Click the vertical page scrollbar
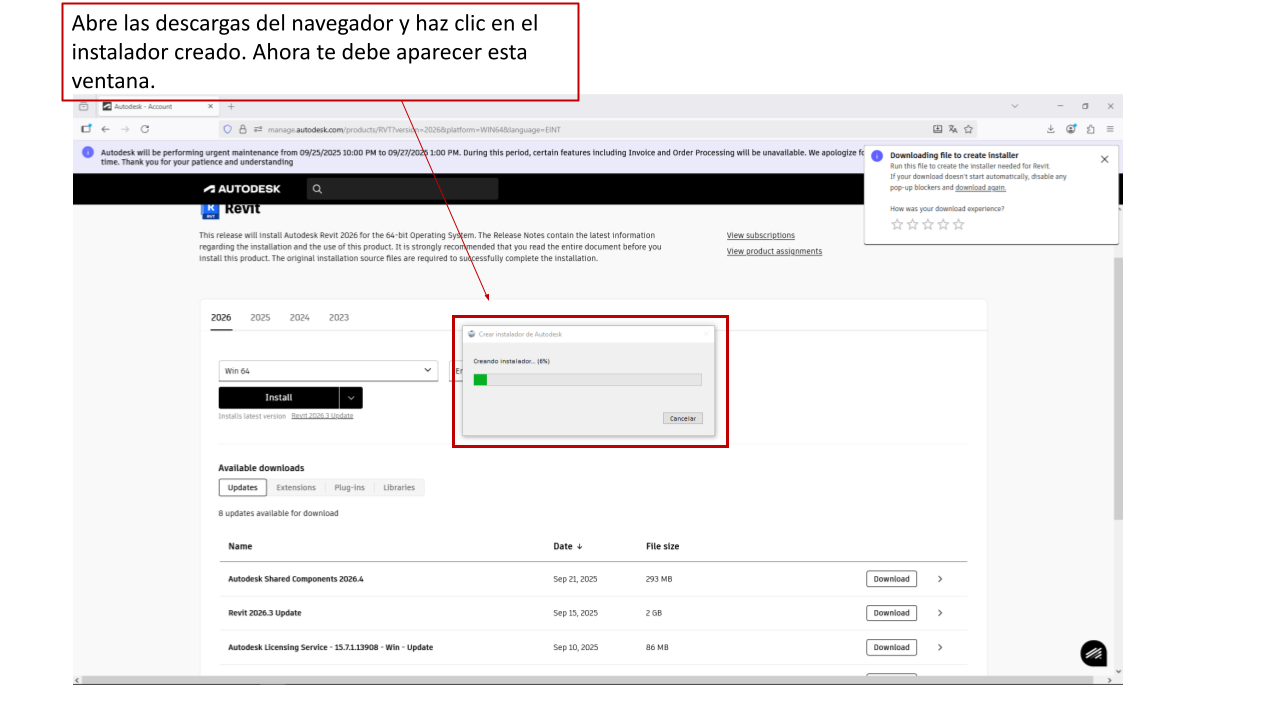This screenshot has height=720, width=1280. (1118, 390)
